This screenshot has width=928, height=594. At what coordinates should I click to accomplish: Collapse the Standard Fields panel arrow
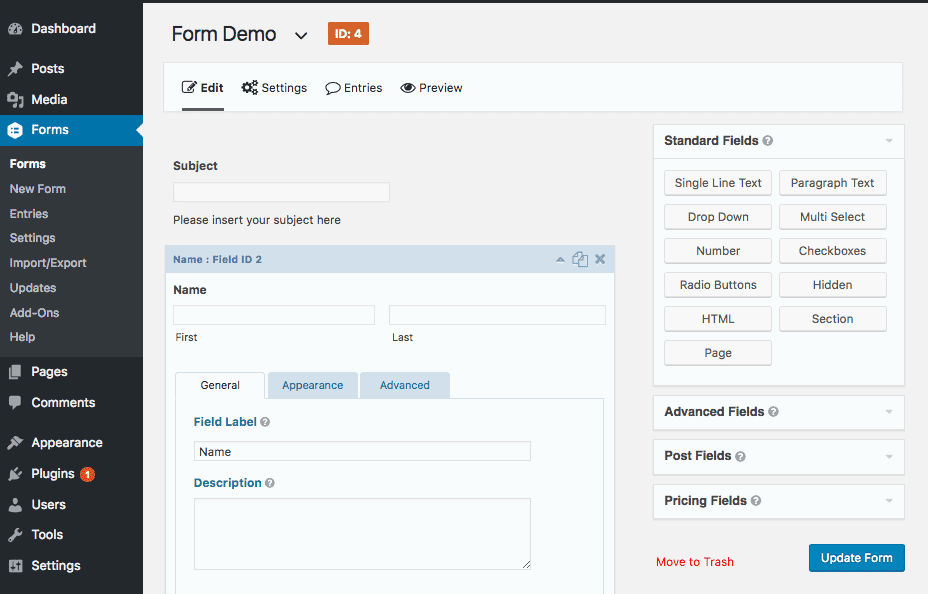tap(889, 141)
